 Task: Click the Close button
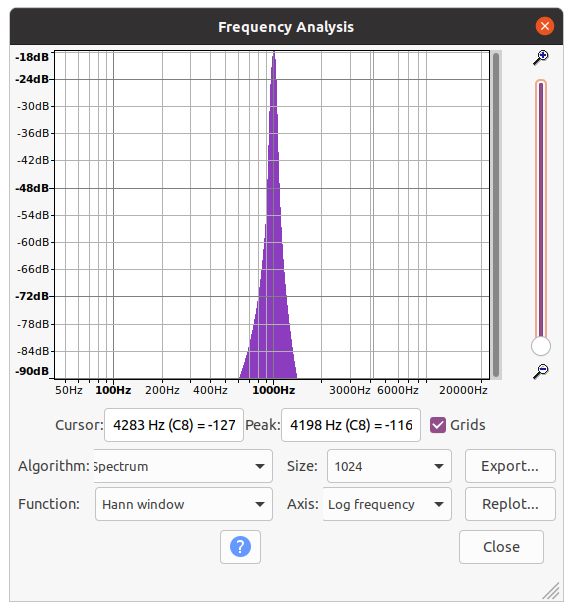click(501, 547)
